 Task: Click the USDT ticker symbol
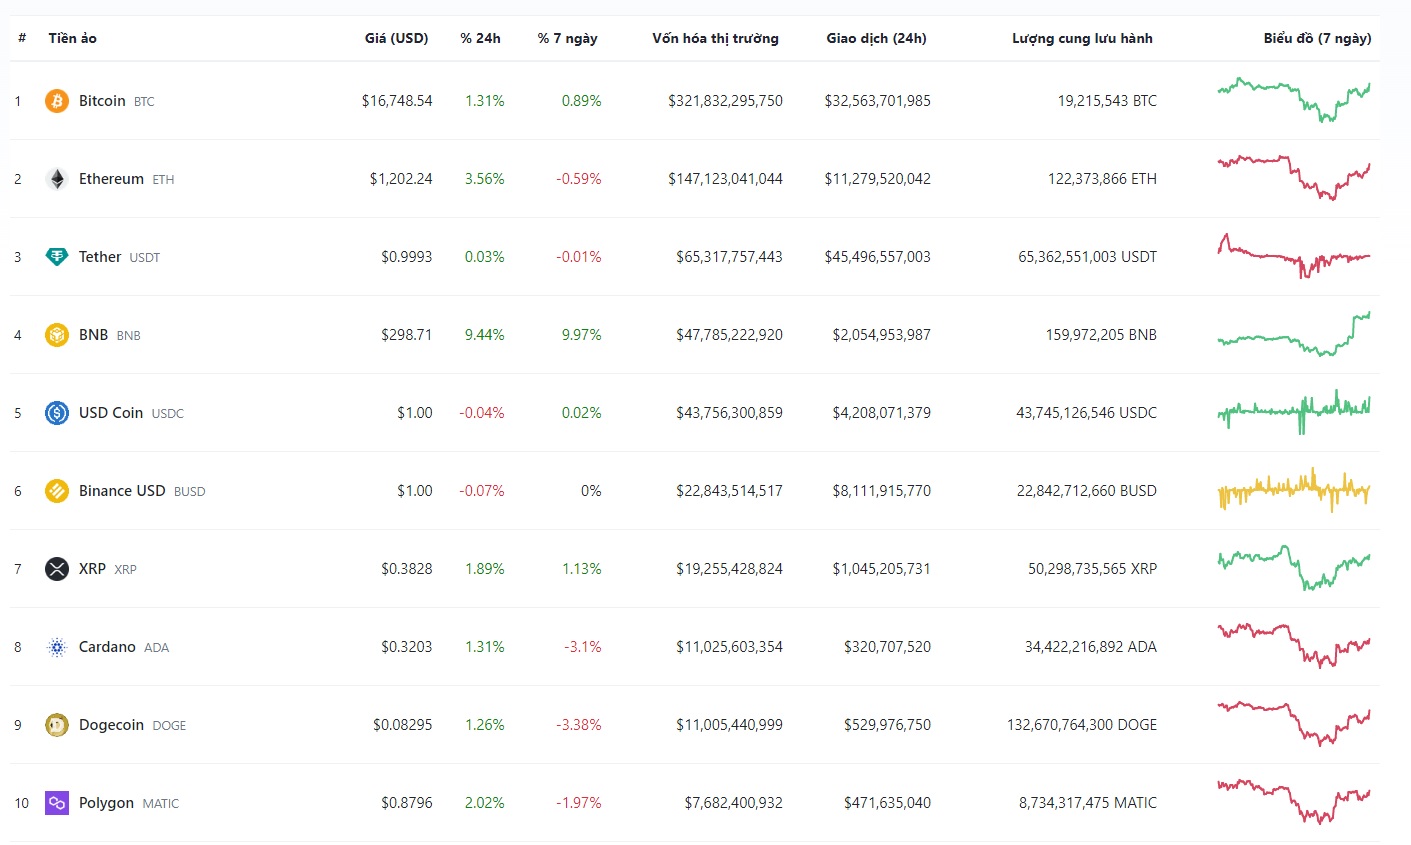pos(145,258)
